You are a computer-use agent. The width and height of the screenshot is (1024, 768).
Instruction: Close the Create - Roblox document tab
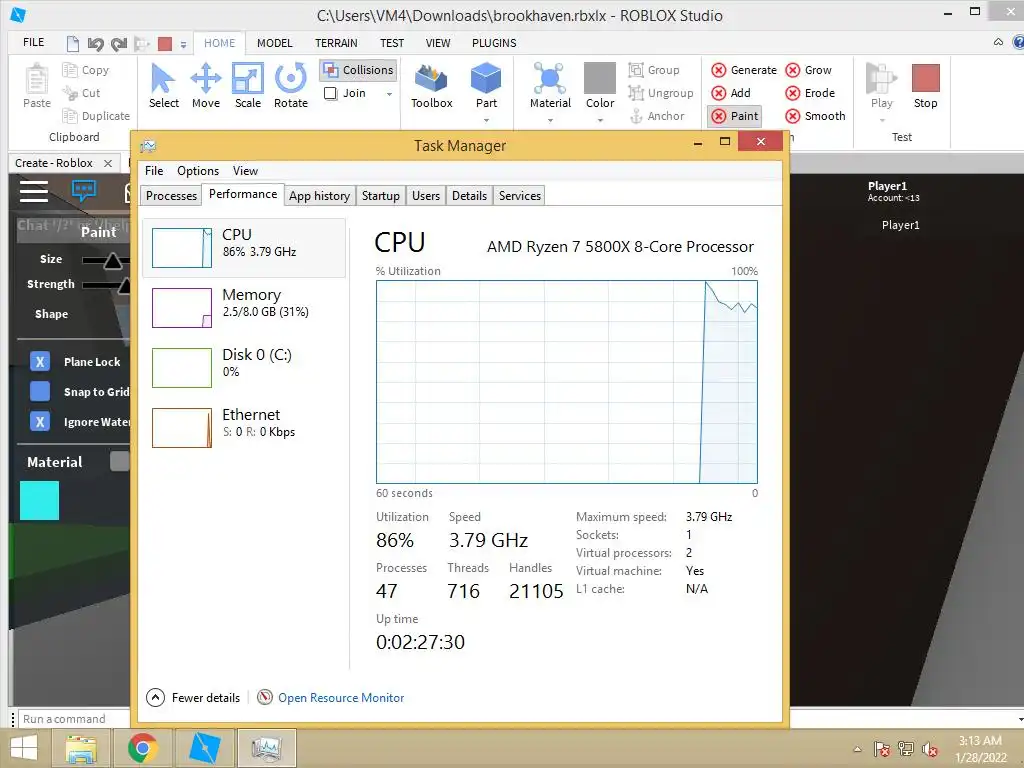(108, 163)
